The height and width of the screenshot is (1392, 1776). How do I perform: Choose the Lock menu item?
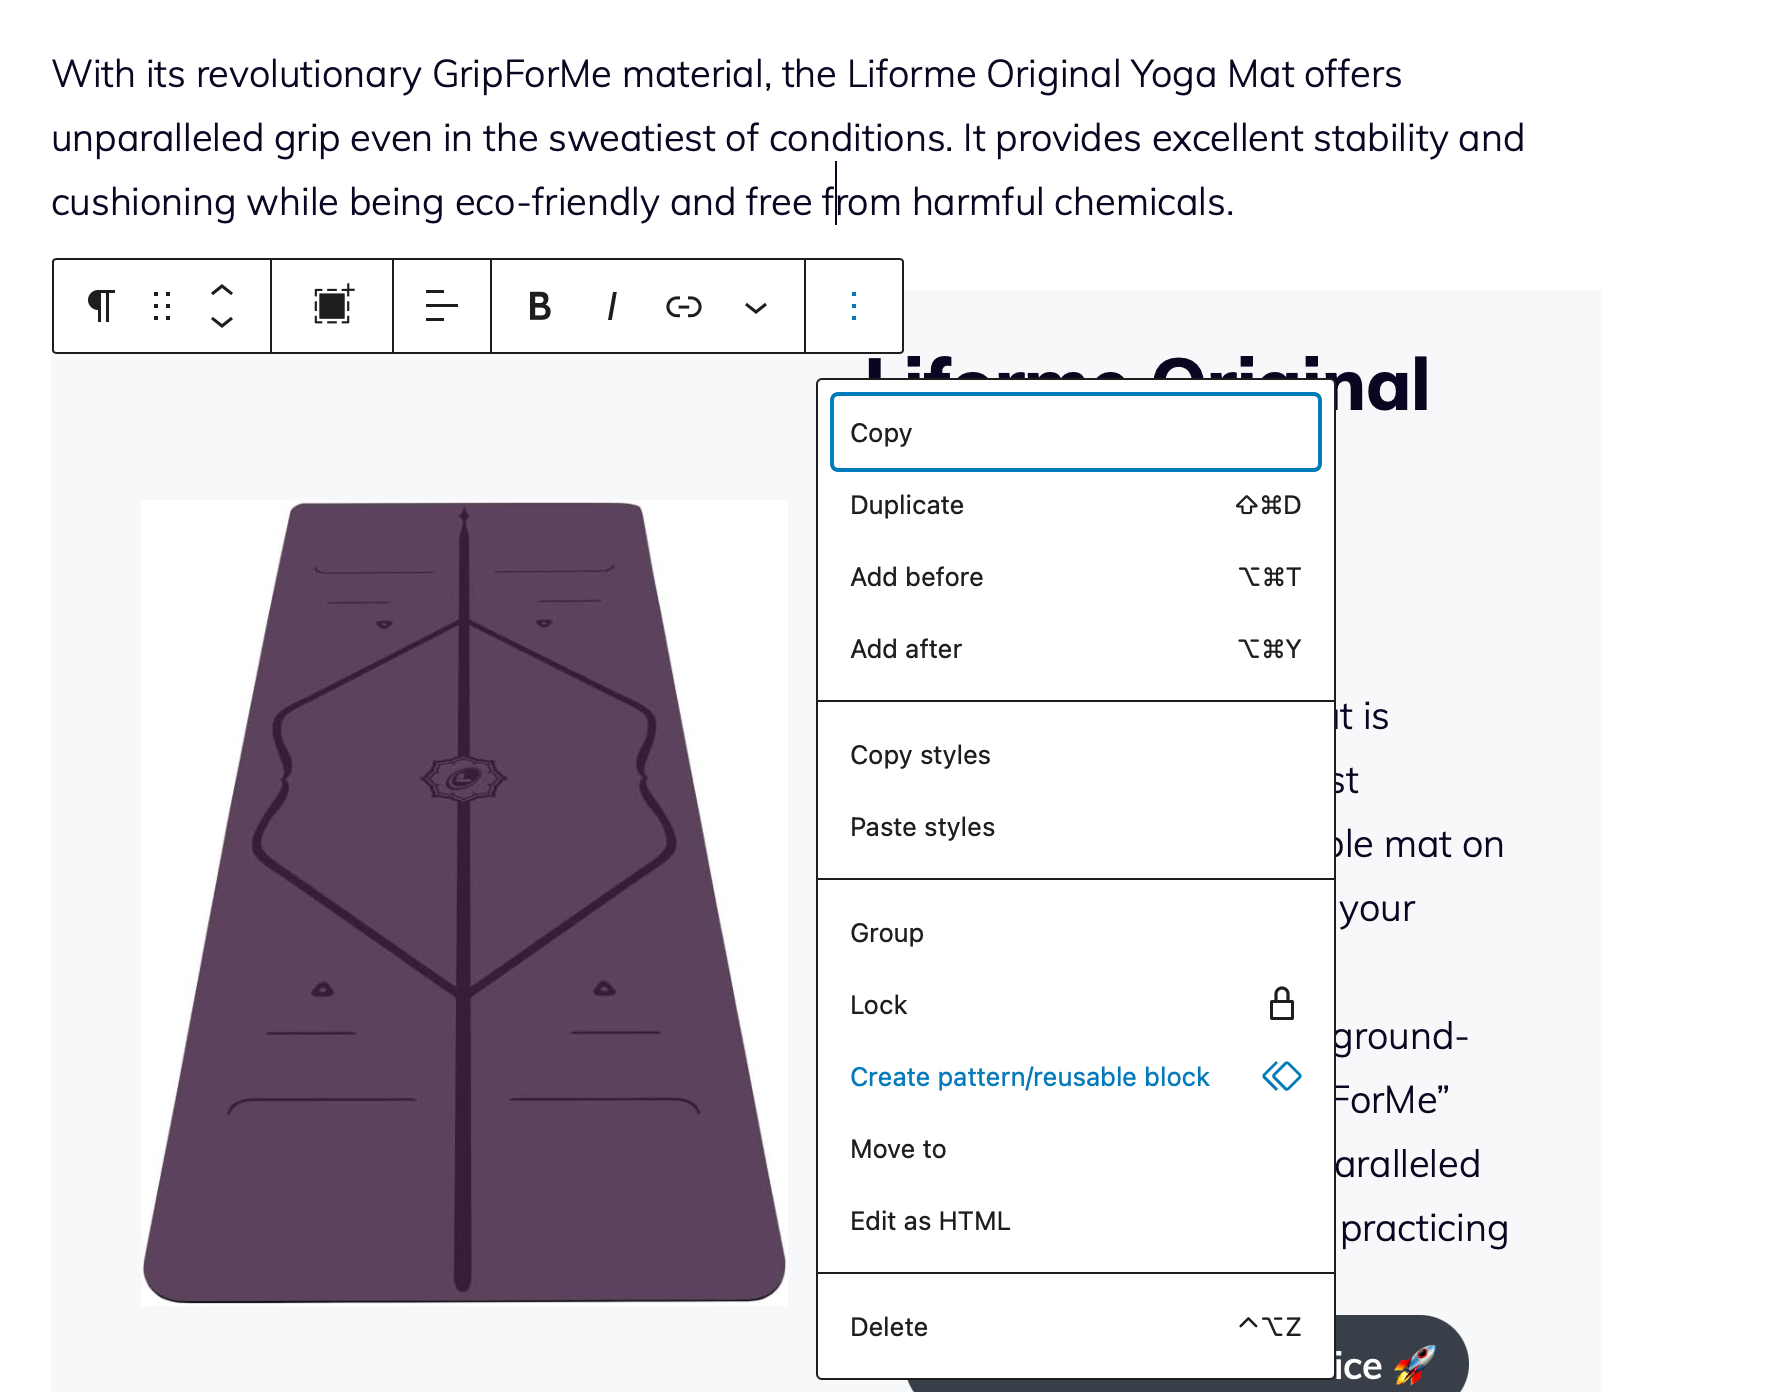[x=1076, y=1005]
